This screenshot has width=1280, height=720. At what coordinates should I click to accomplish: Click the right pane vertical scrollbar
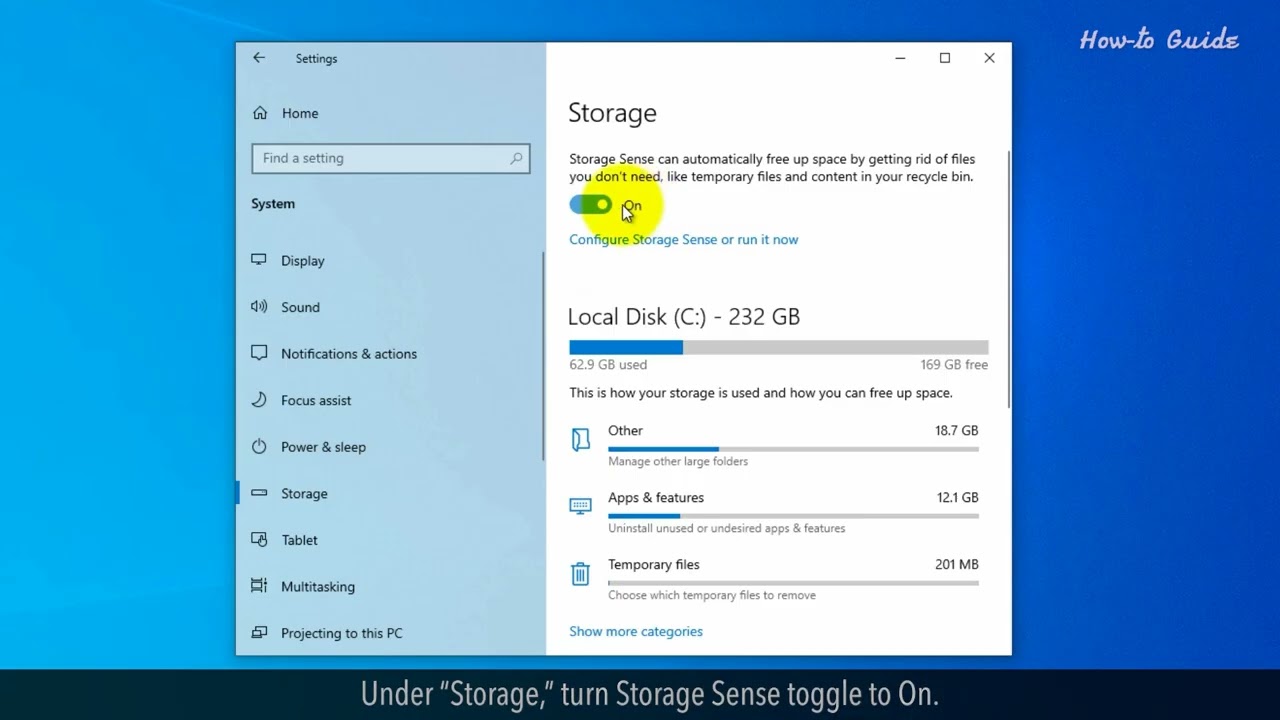click(1008, 280)
